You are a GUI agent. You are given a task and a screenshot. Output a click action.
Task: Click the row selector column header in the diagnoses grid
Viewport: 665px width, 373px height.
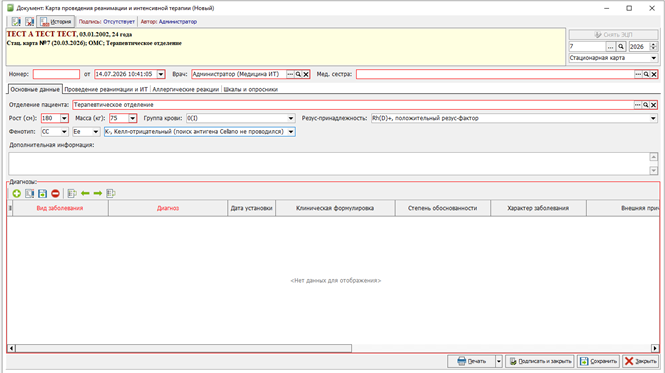click(10, 208)
